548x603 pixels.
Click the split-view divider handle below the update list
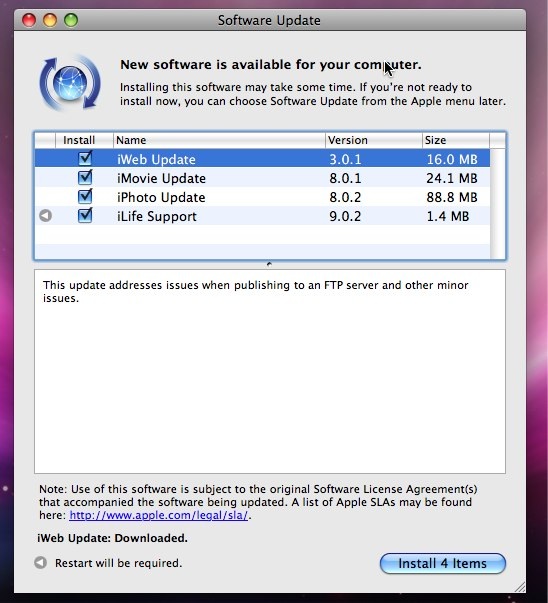tap(269, 264)
